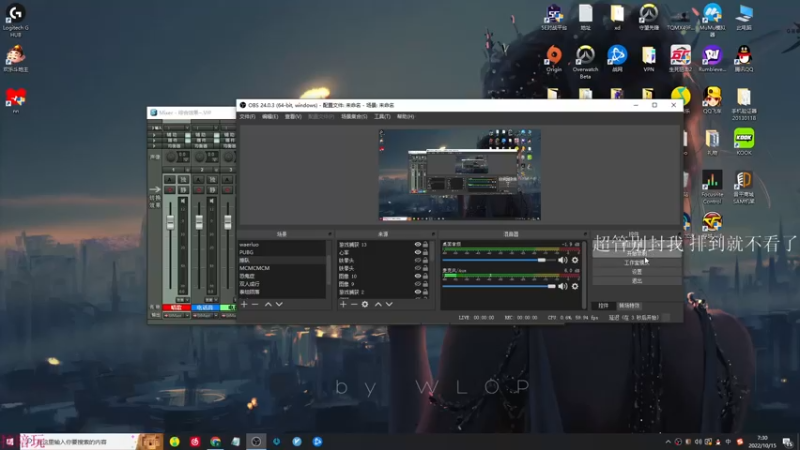Switch to Scene Transitions (转场特效) tab
800x450 pixels.
point(629,306)
